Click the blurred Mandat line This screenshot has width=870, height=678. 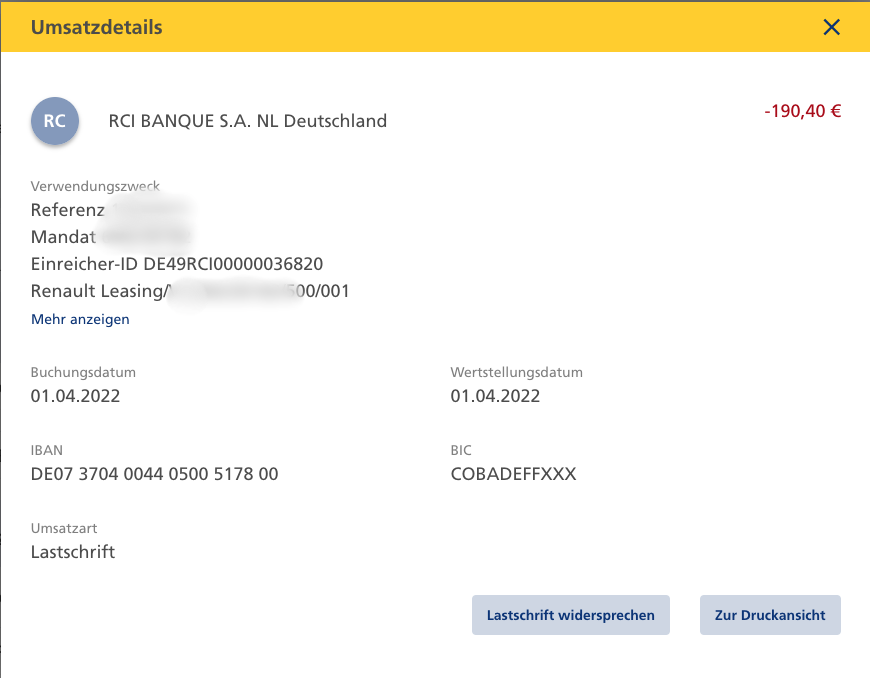tap(110, 237)
